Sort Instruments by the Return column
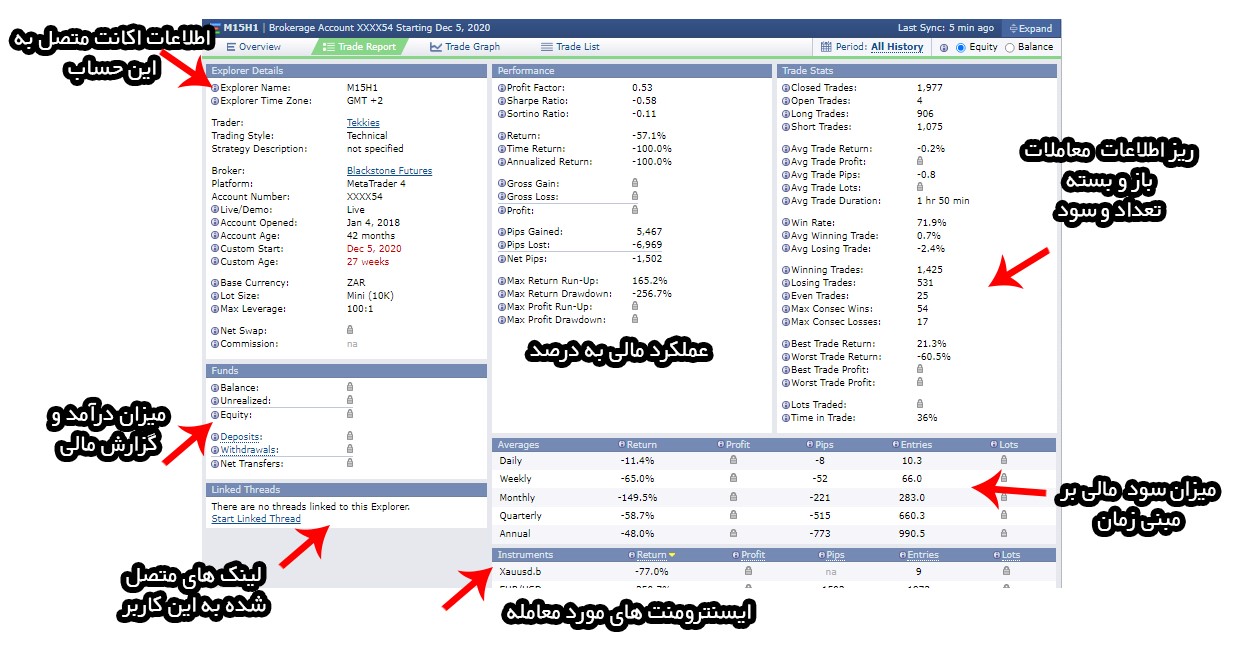1241x654 pixels. [651, 555]
